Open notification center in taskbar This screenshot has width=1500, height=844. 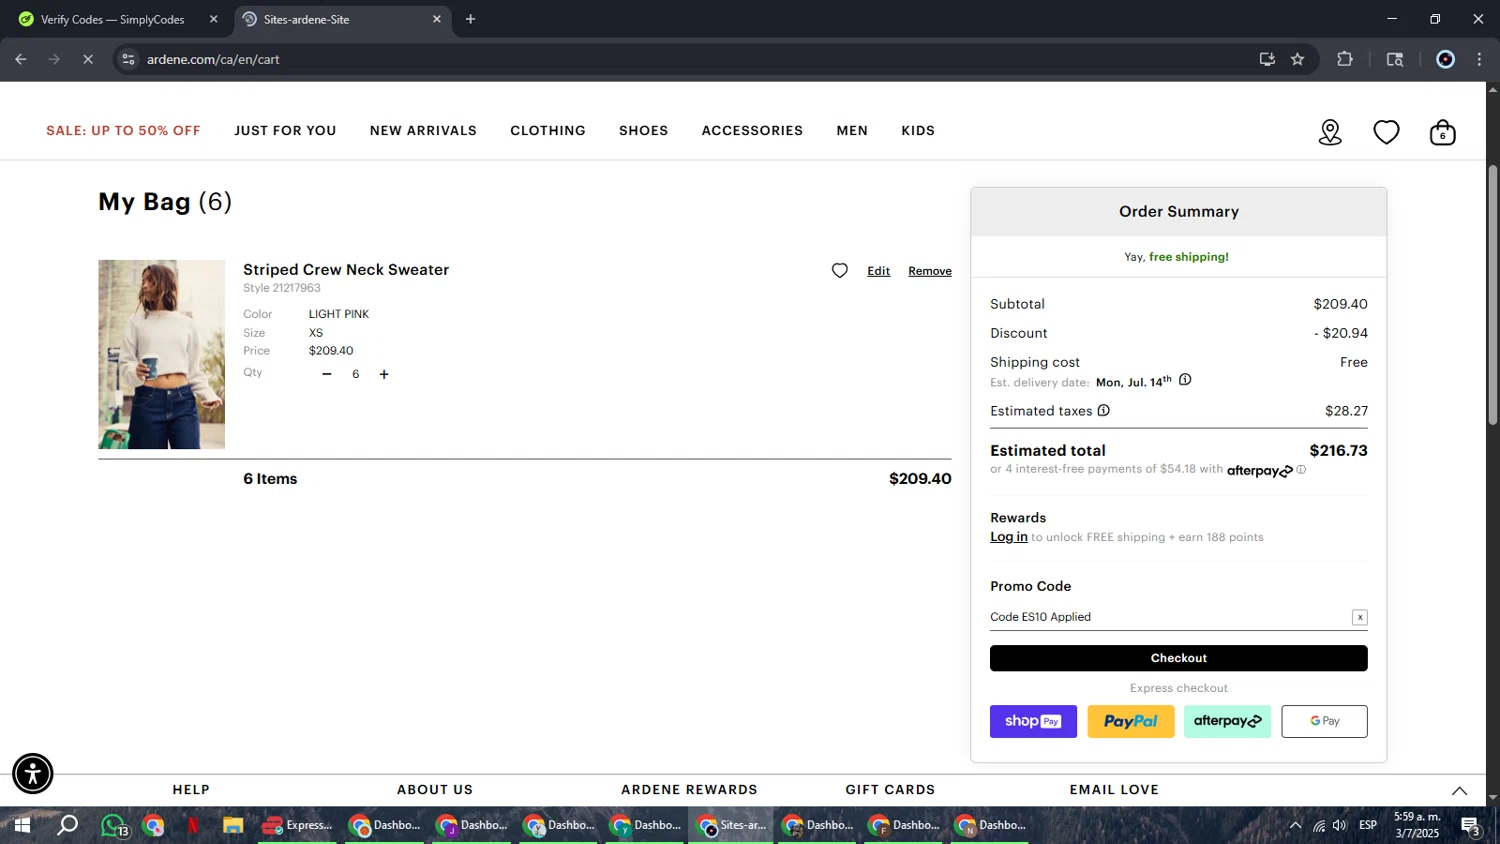pyautogui.click(x=1470, y=826)
